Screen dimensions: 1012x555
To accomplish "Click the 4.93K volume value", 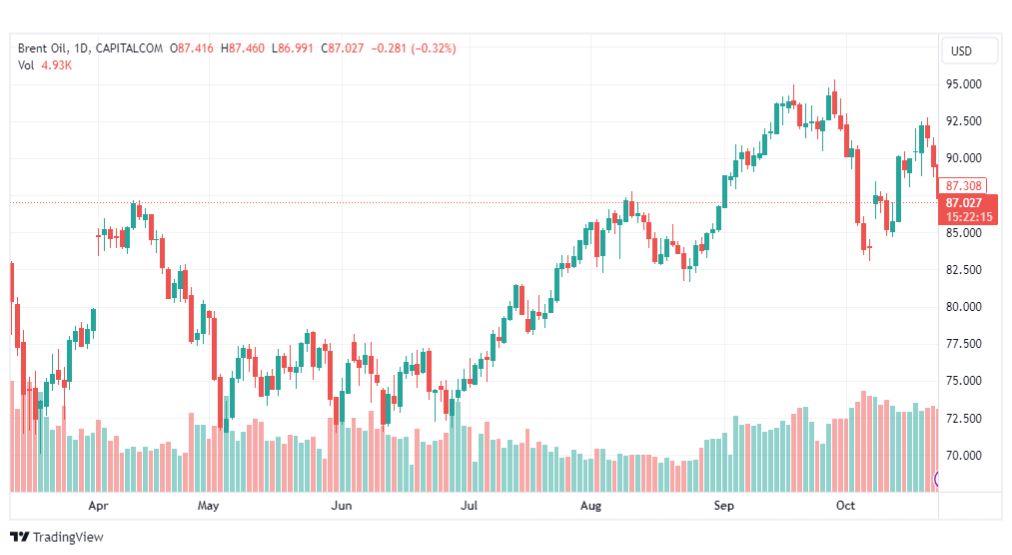I will click(57, 65).
